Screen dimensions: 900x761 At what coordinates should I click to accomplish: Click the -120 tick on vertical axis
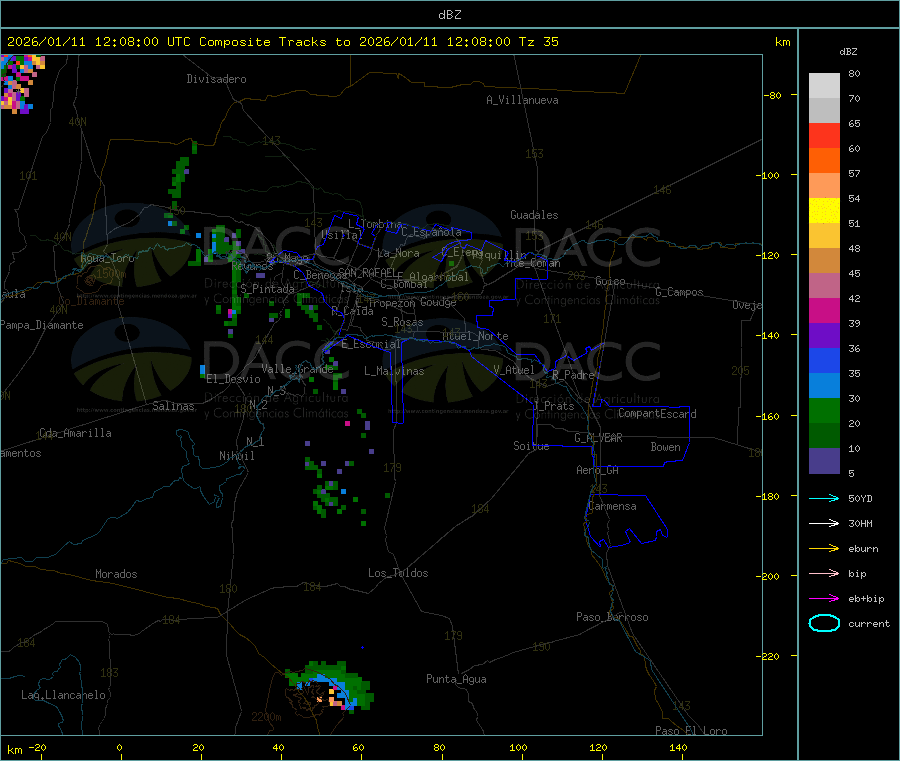point(770,255)
